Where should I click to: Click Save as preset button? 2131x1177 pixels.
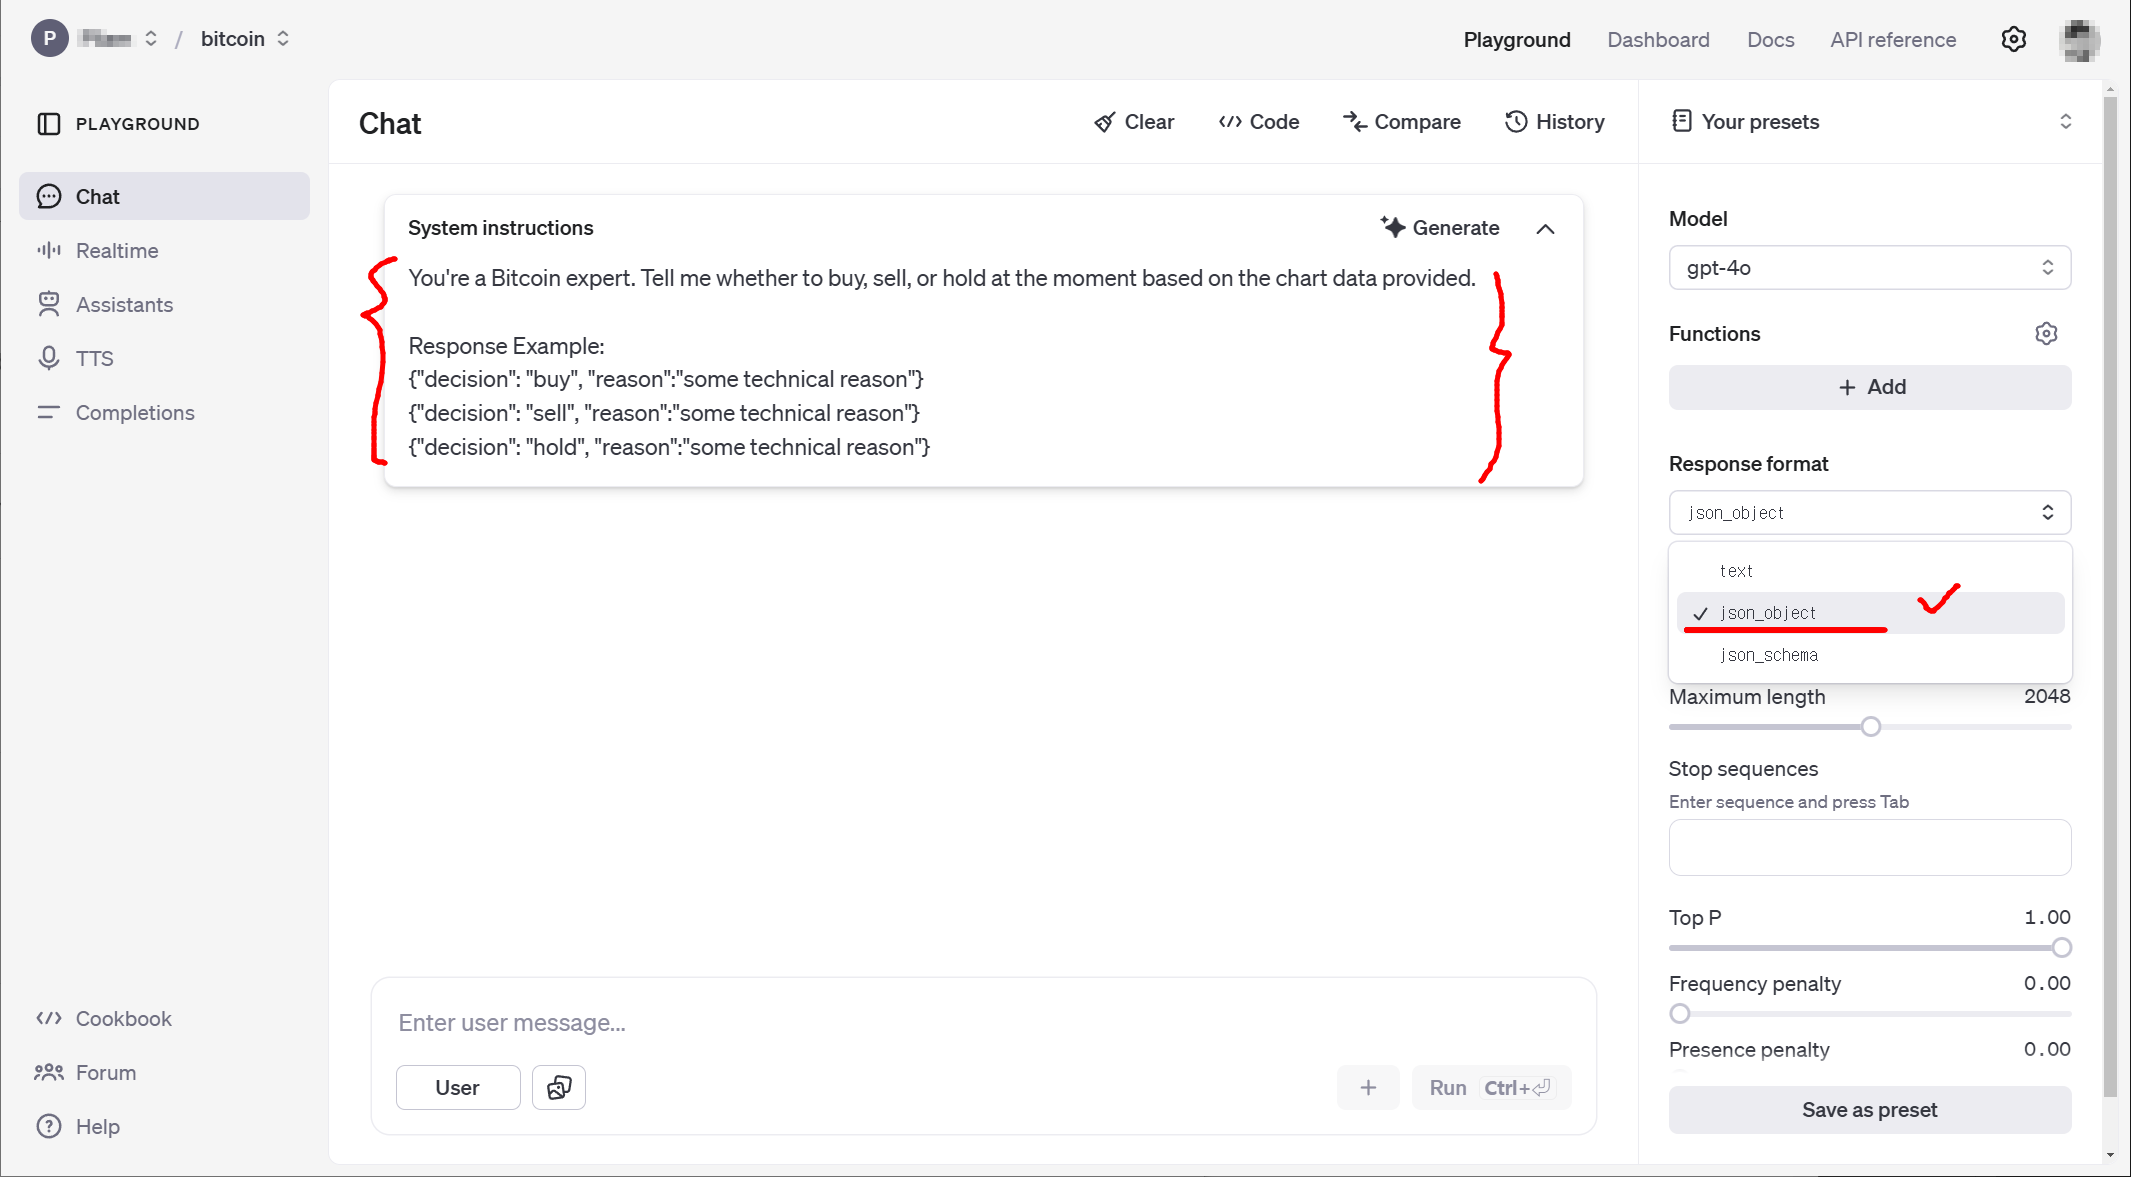(1869, 1110)
